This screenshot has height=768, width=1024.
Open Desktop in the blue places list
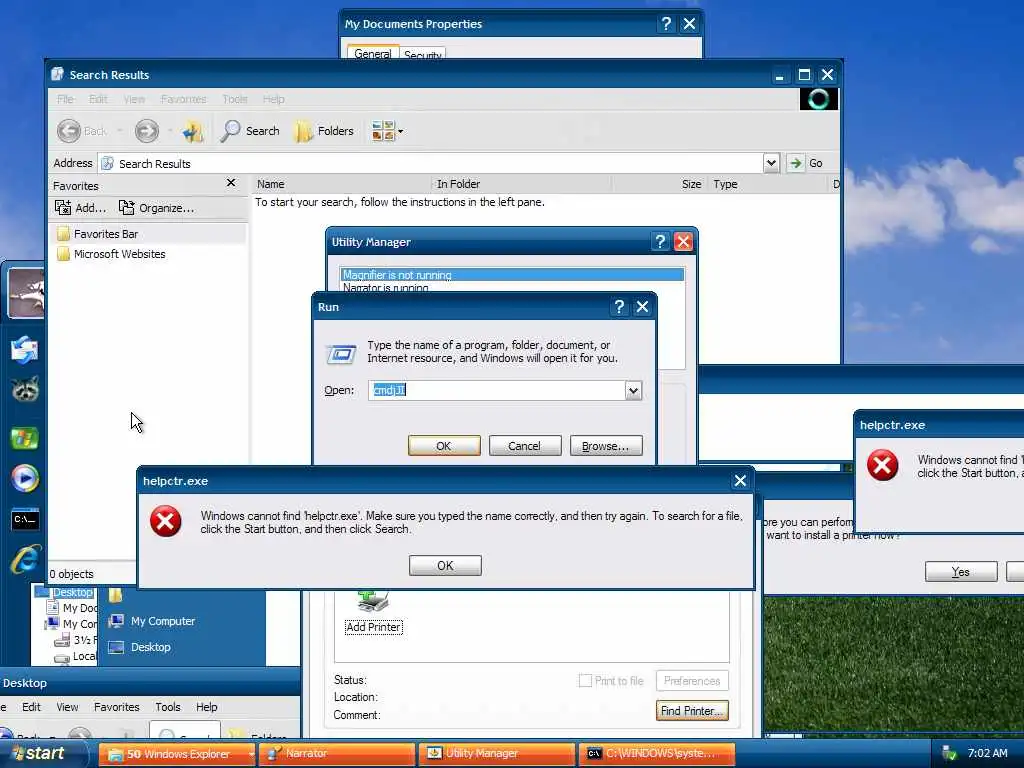click(x=140, y=647)
